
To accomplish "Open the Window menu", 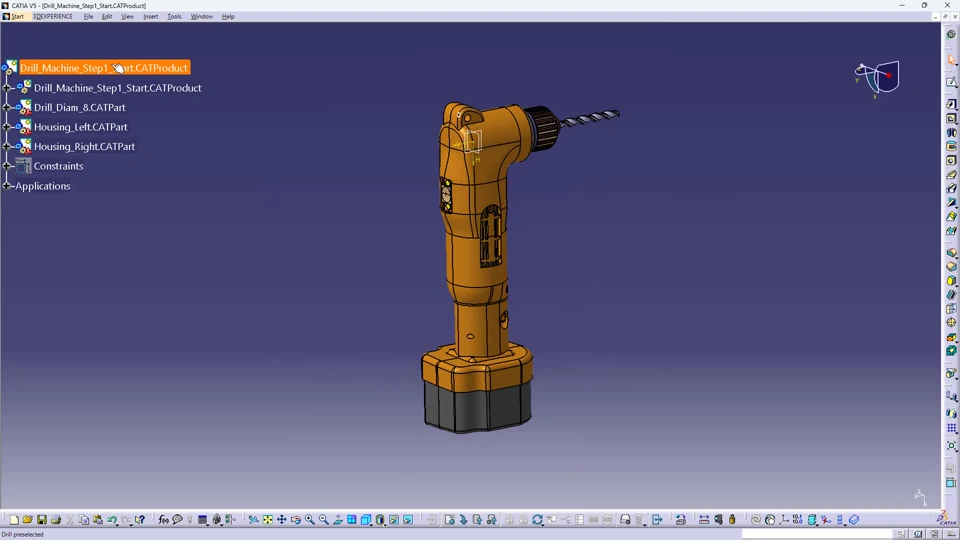I will click(201, 17).
